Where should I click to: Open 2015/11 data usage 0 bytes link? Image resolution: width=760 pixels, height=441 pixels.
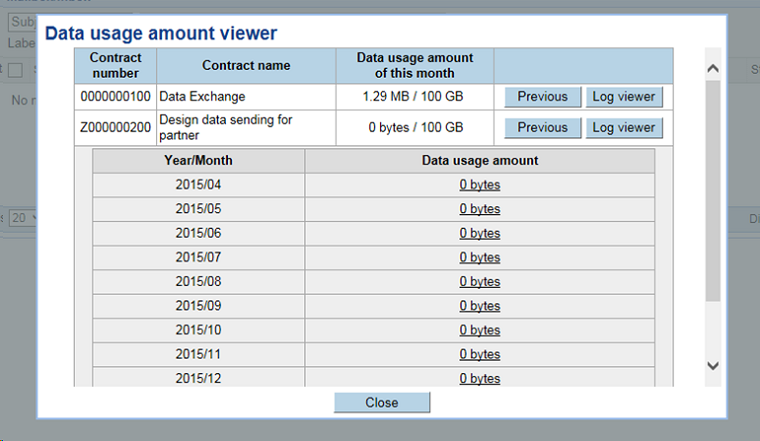click(480, 354)
